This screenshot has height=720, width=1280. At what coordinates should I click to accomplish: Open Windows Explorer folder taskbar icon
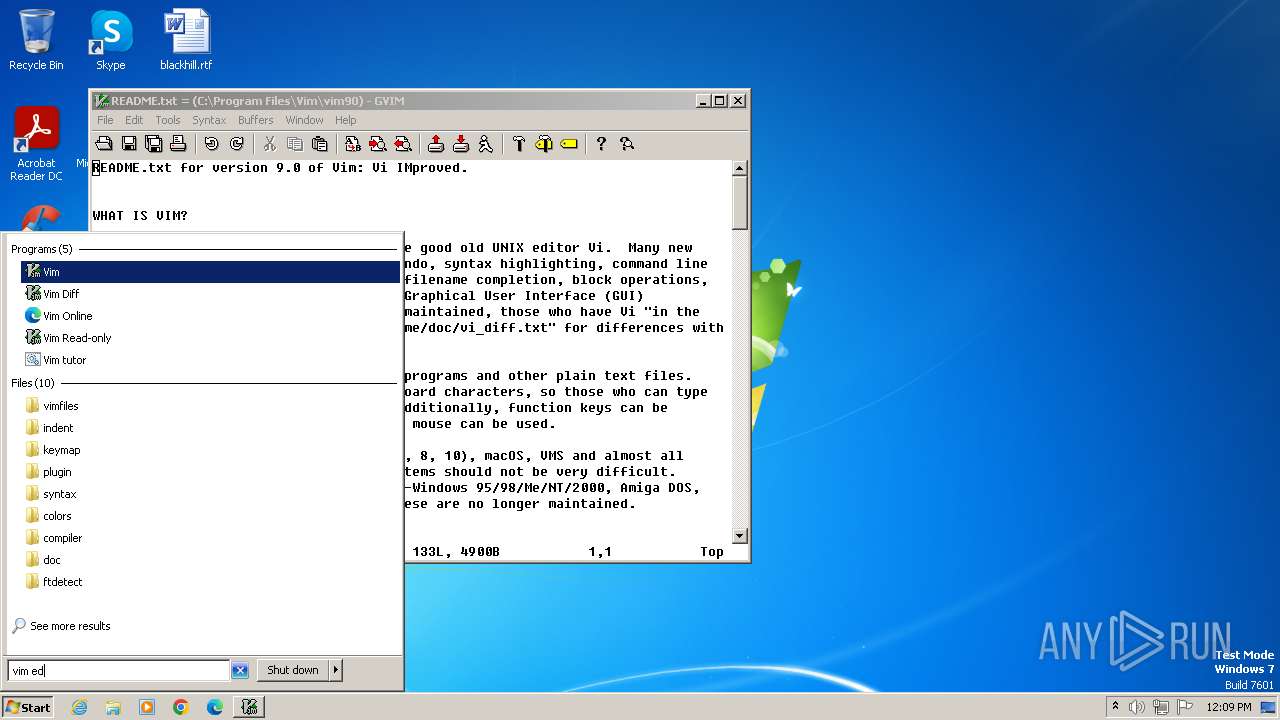tap(113, 707)
